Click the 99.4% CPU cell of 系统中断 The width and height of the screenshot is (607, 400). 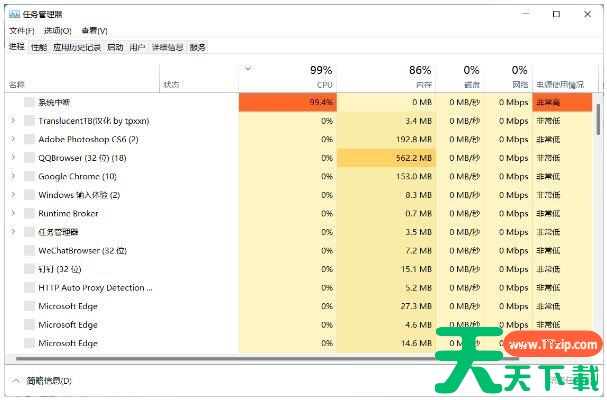point(288,102)
